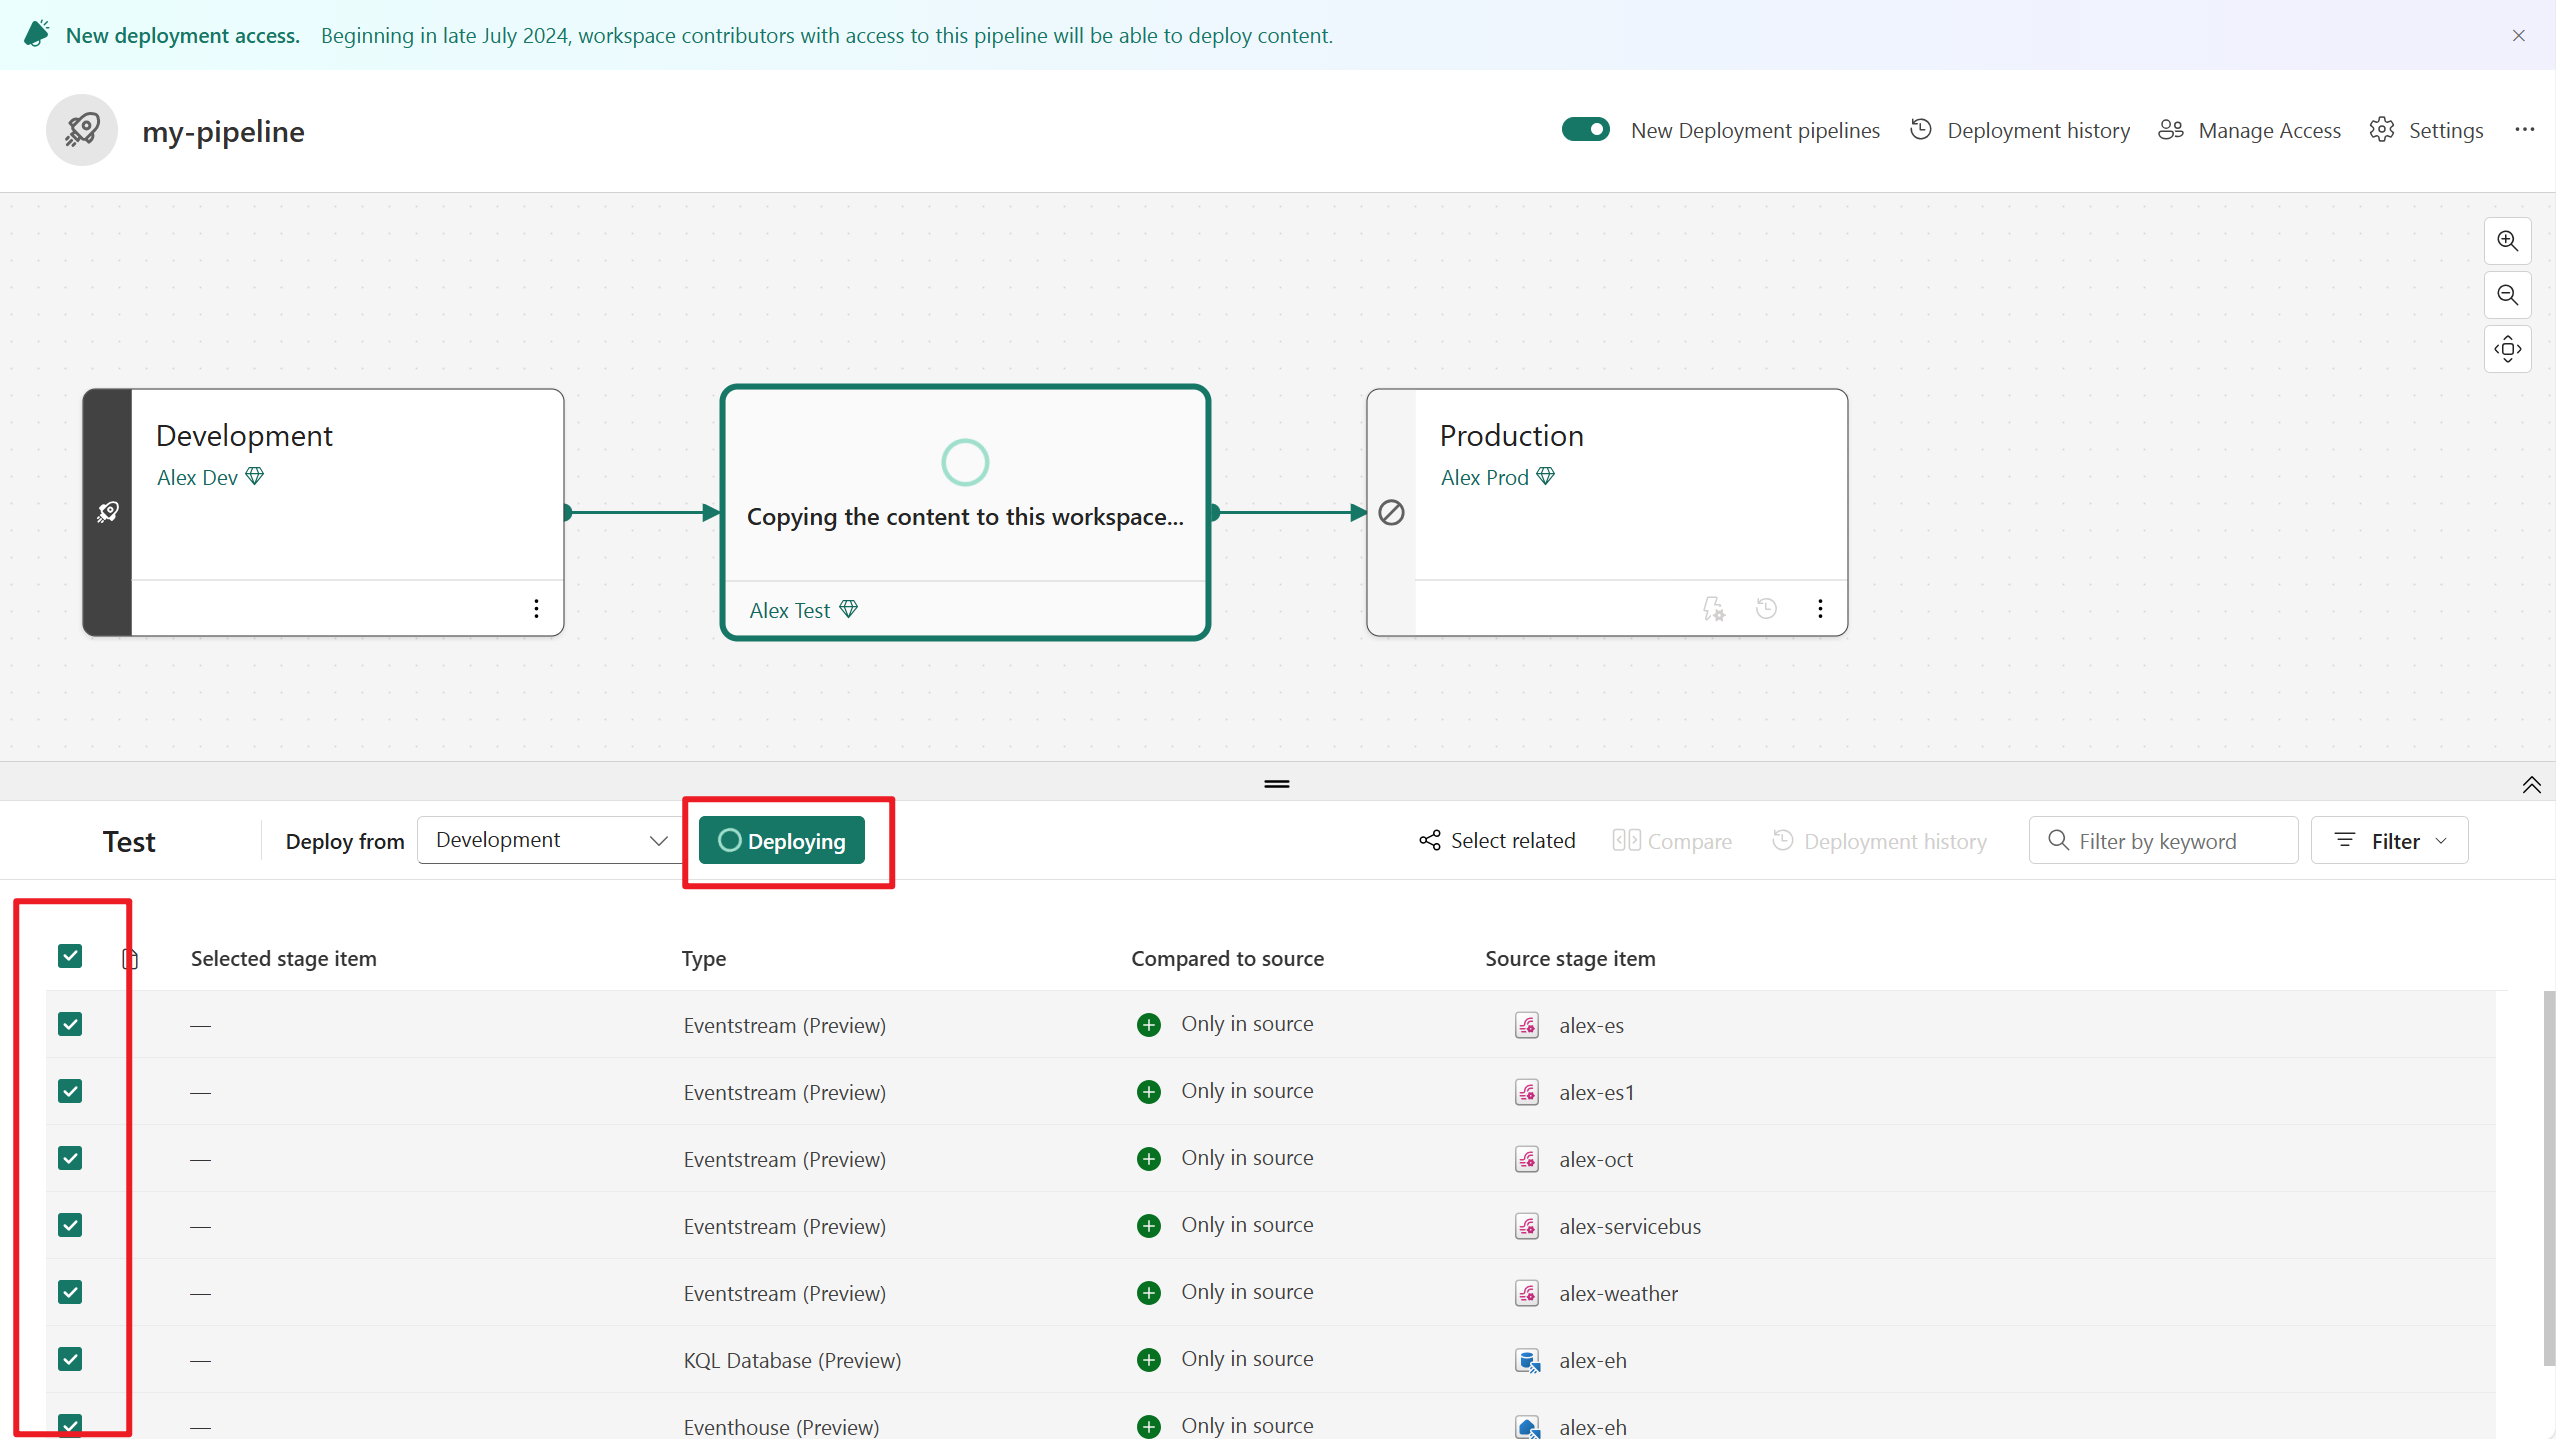The image size is (2556, 1439).
Task: Click the Deploying status button
Action: click(781, 841)
